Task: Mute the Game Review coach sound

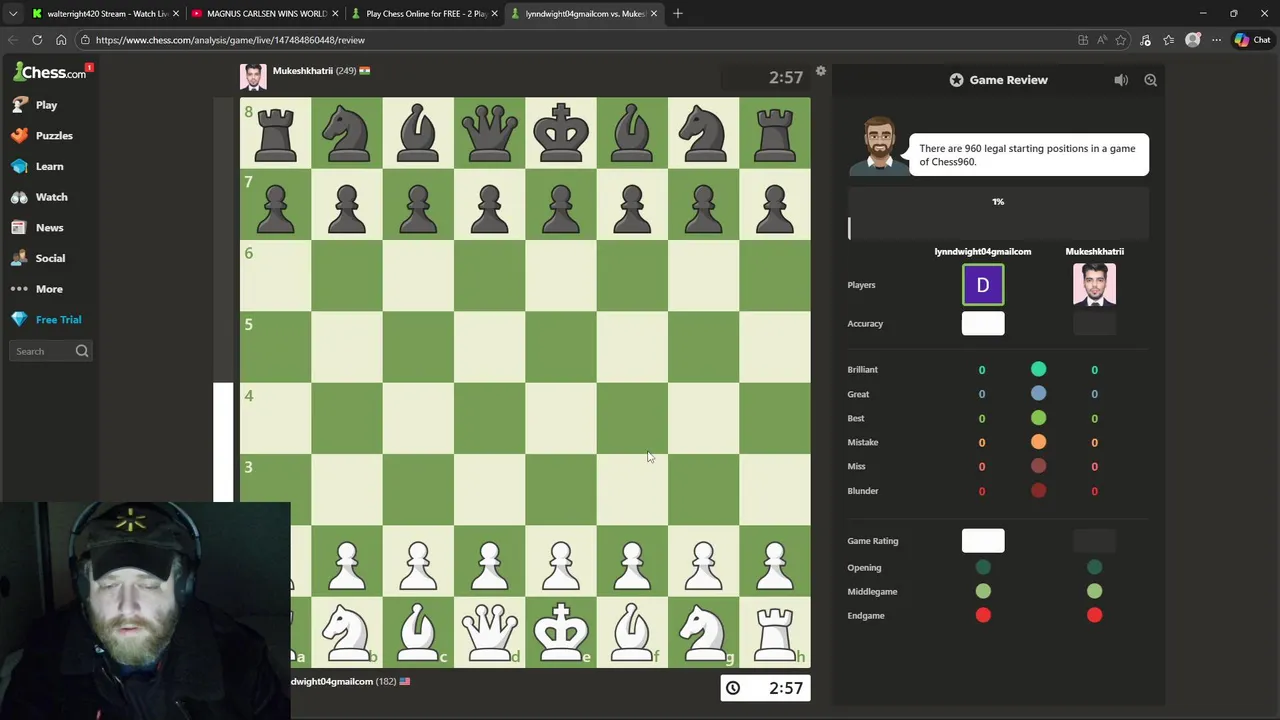Action: click(1121, 80)
